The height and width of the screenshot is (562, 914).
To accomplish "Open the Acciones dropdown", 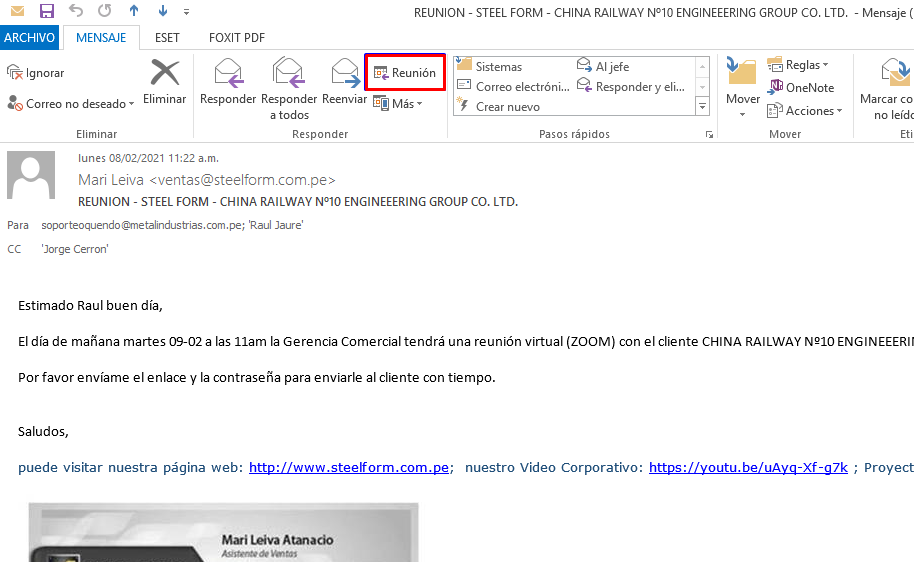I will click(x=804, y=111).
